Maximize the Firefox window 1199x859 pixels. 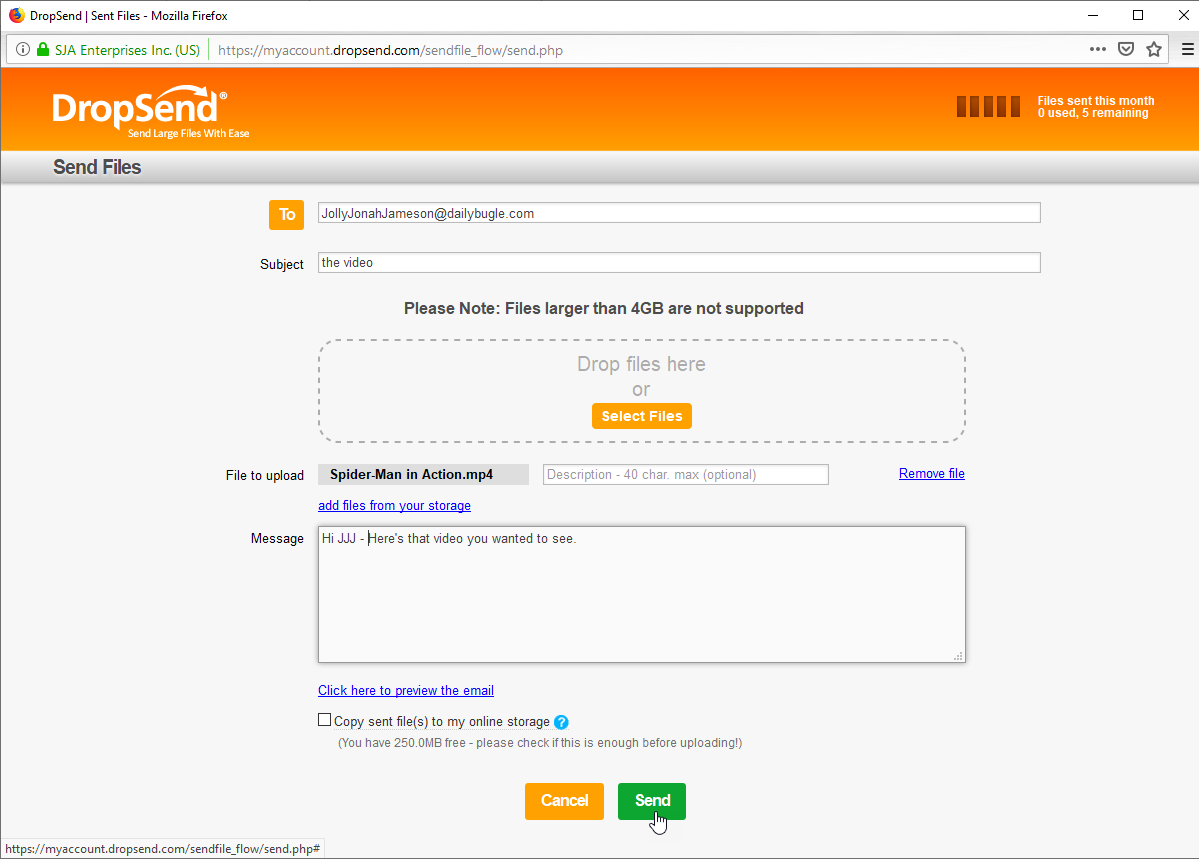1138,15
